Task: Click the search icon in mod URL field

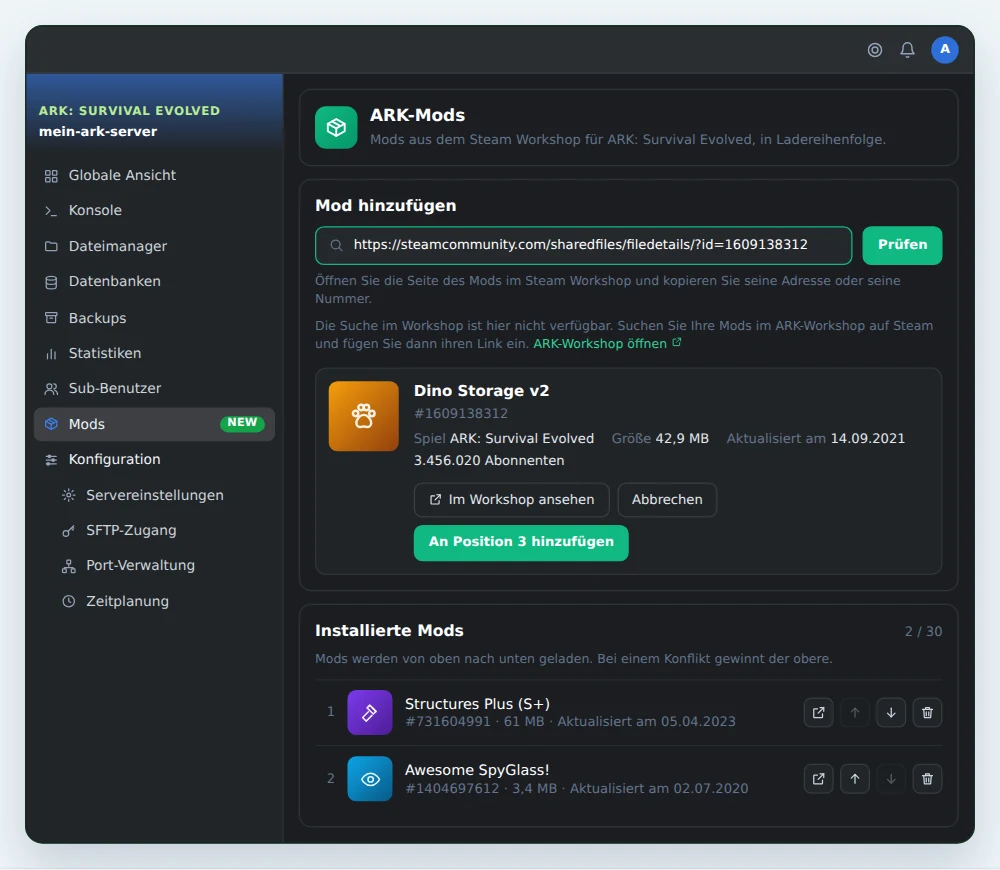Action: point(336,245)
